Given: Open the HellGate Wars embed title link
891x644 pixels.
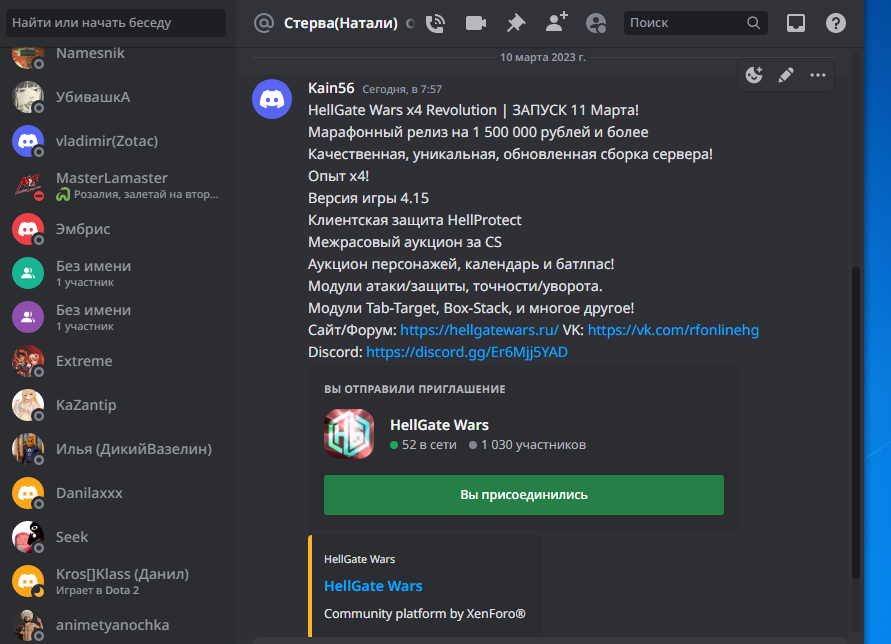Looking at the screenshot, I should coord(373,586).
